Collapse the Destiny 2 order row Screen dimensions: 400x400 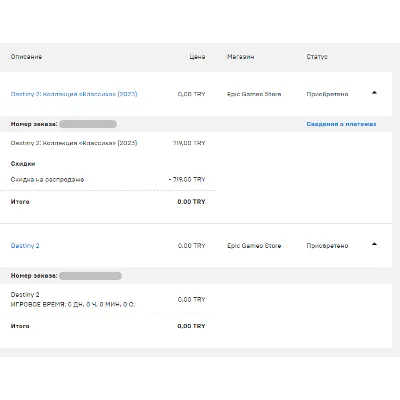(374, 244)
